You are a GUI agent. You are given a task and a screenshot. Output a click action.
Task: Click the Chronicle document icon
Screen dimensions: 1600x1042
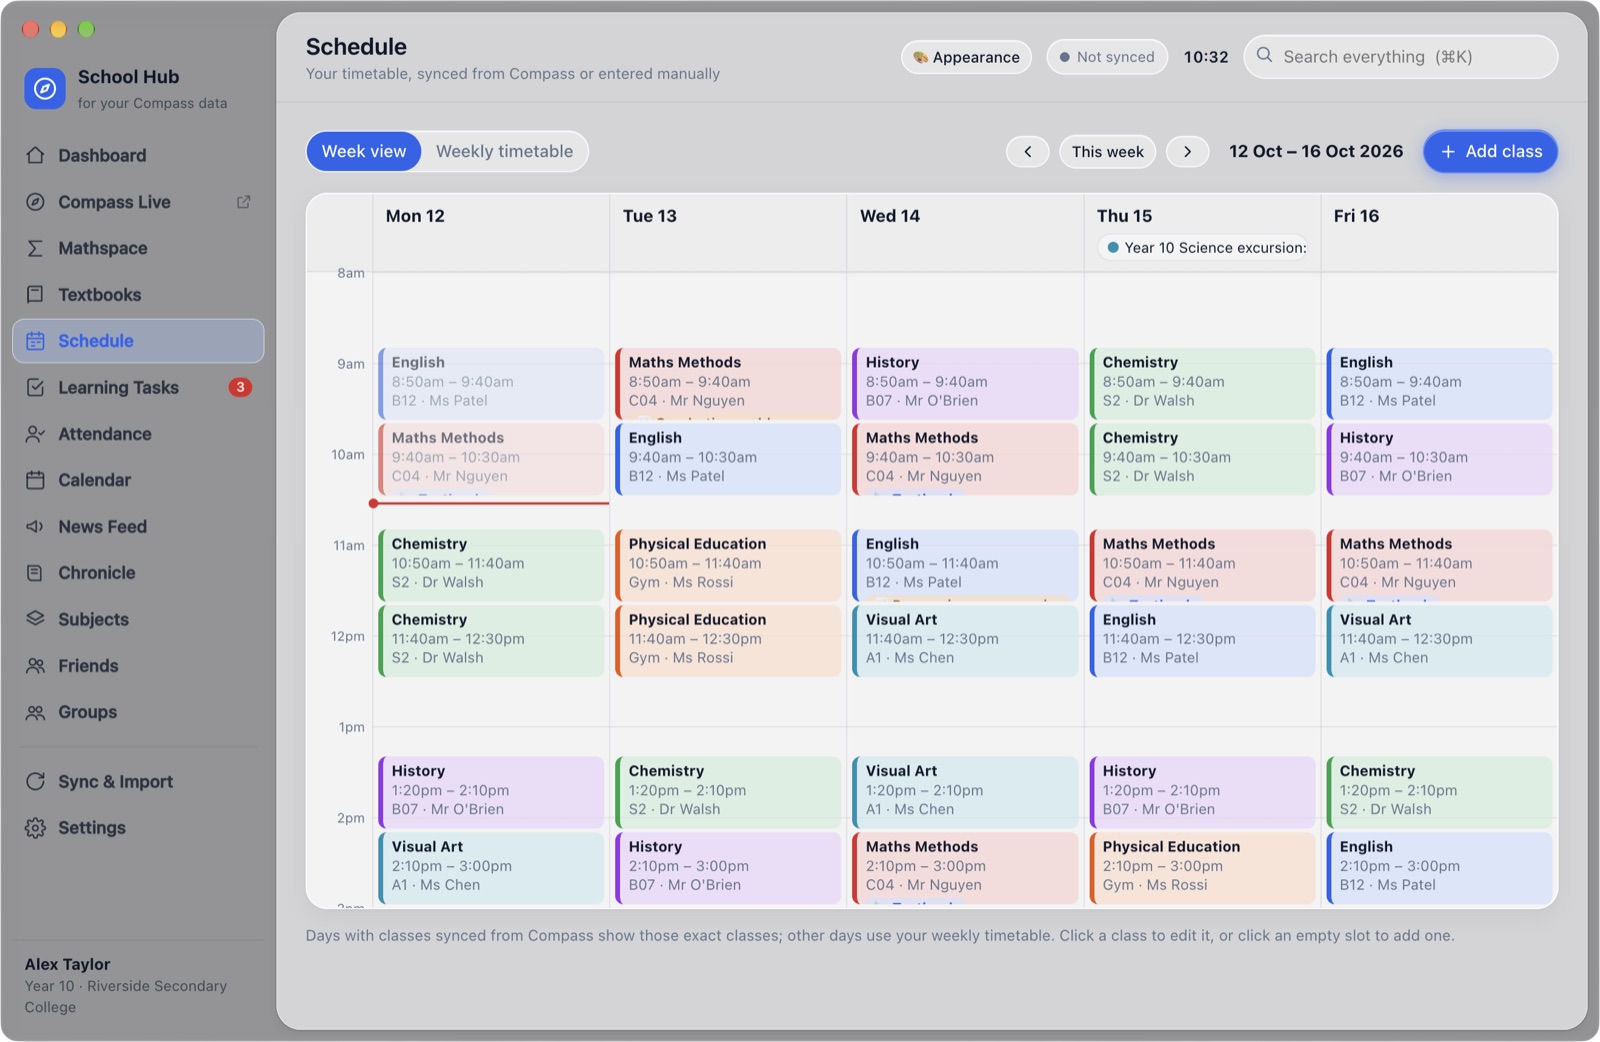[36, 573]
